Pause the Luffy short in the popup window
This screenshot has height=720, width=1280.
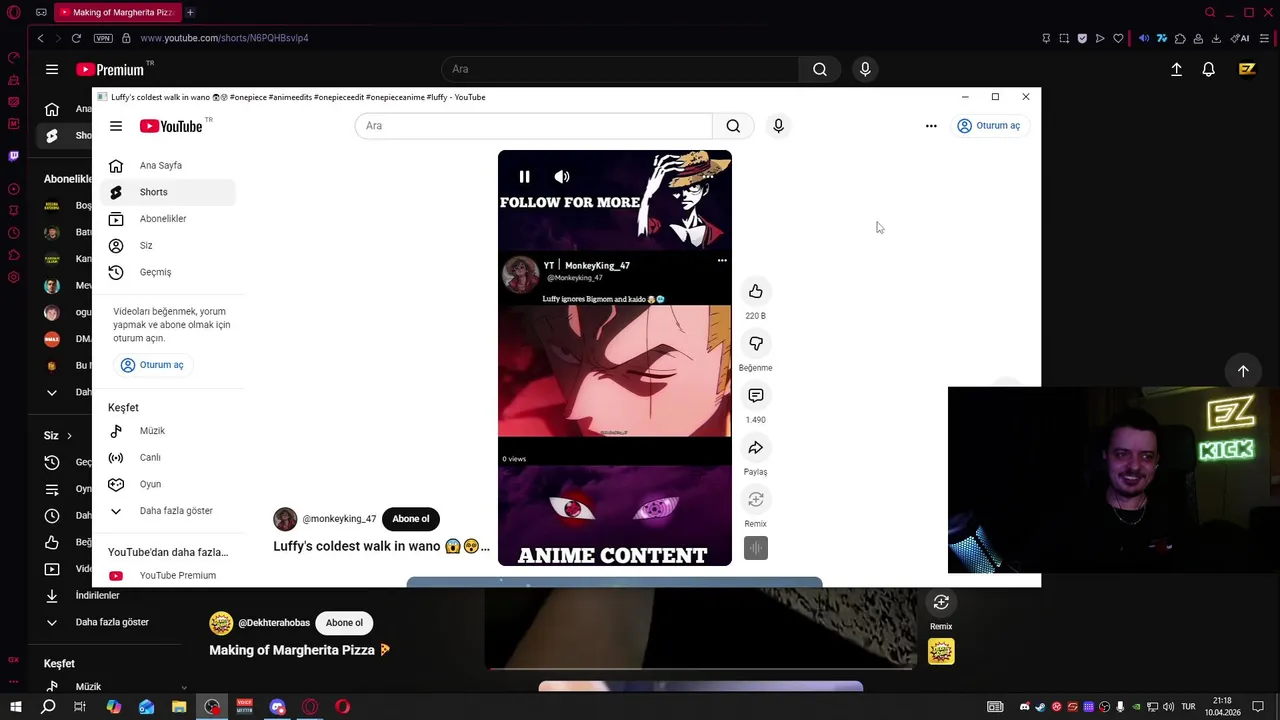(524, 177)
